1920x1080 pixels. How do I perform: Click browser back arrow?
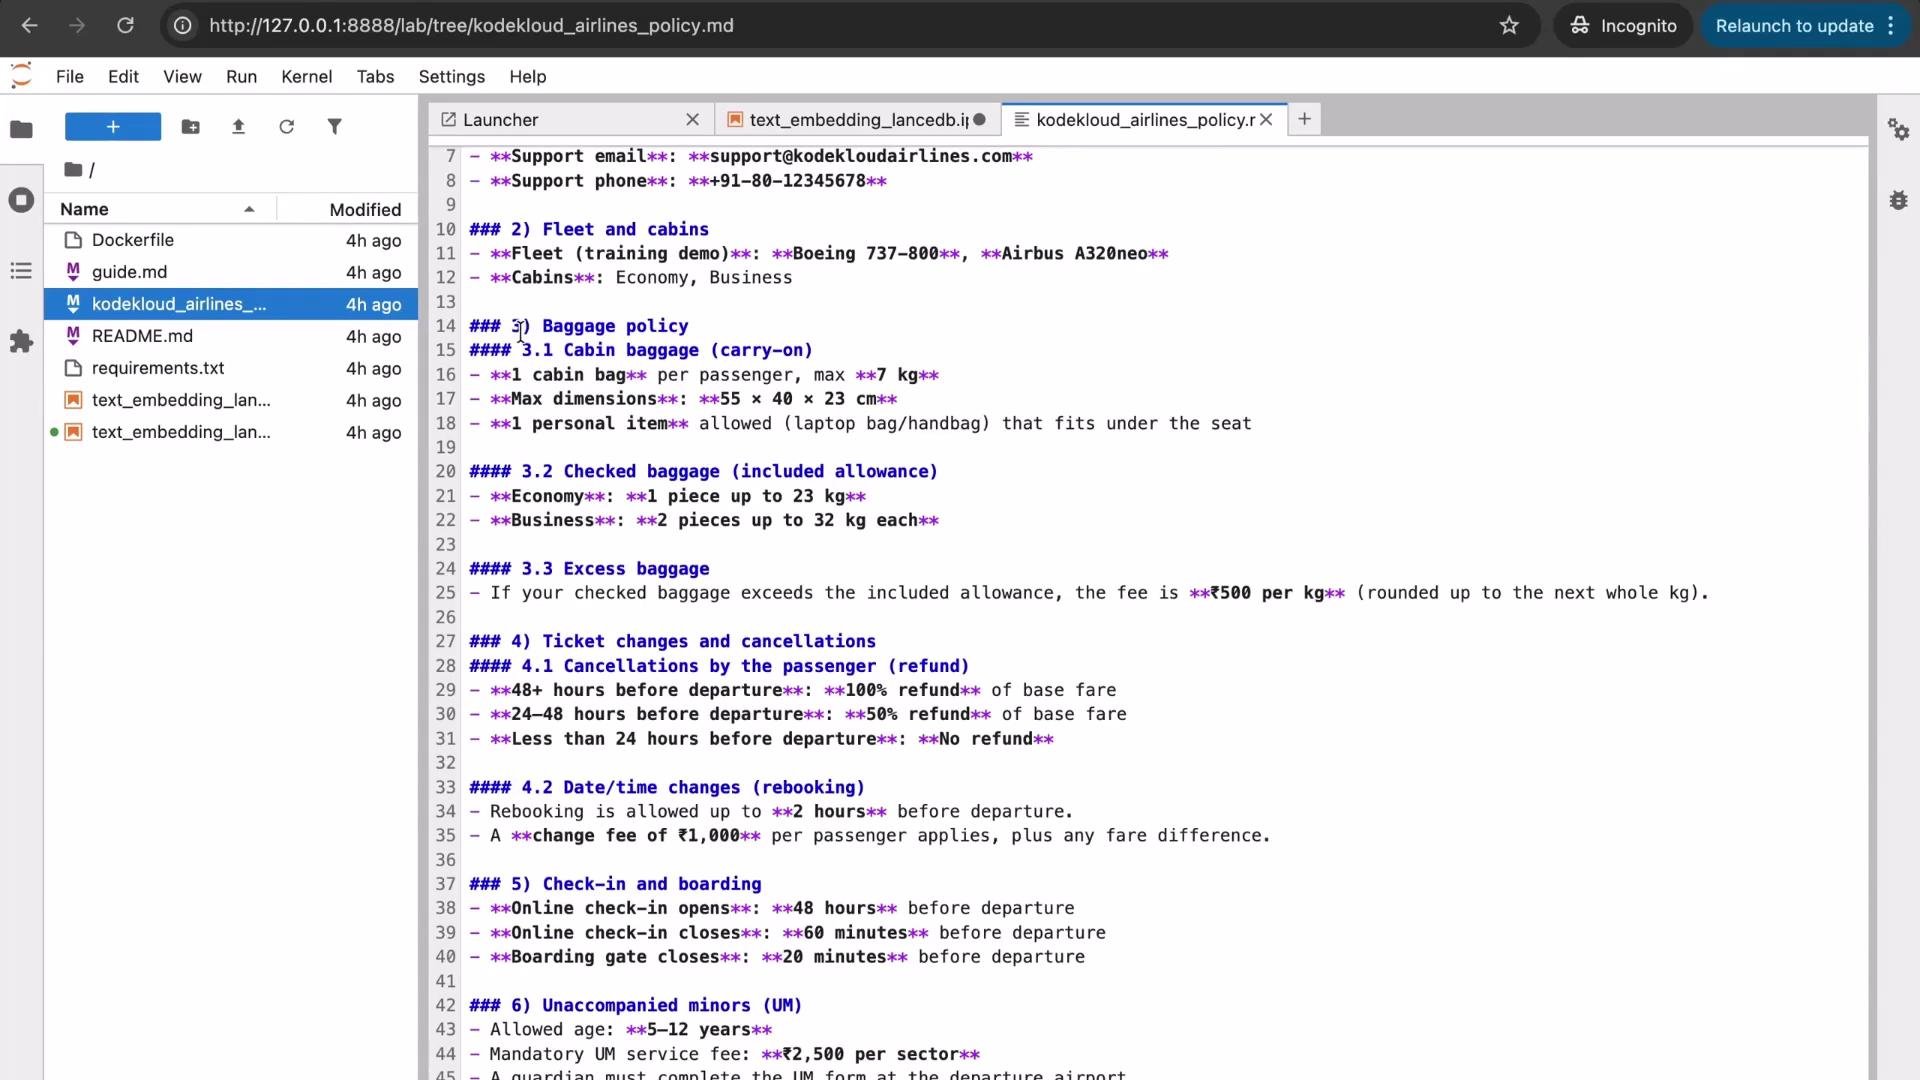tap(29, 26)
